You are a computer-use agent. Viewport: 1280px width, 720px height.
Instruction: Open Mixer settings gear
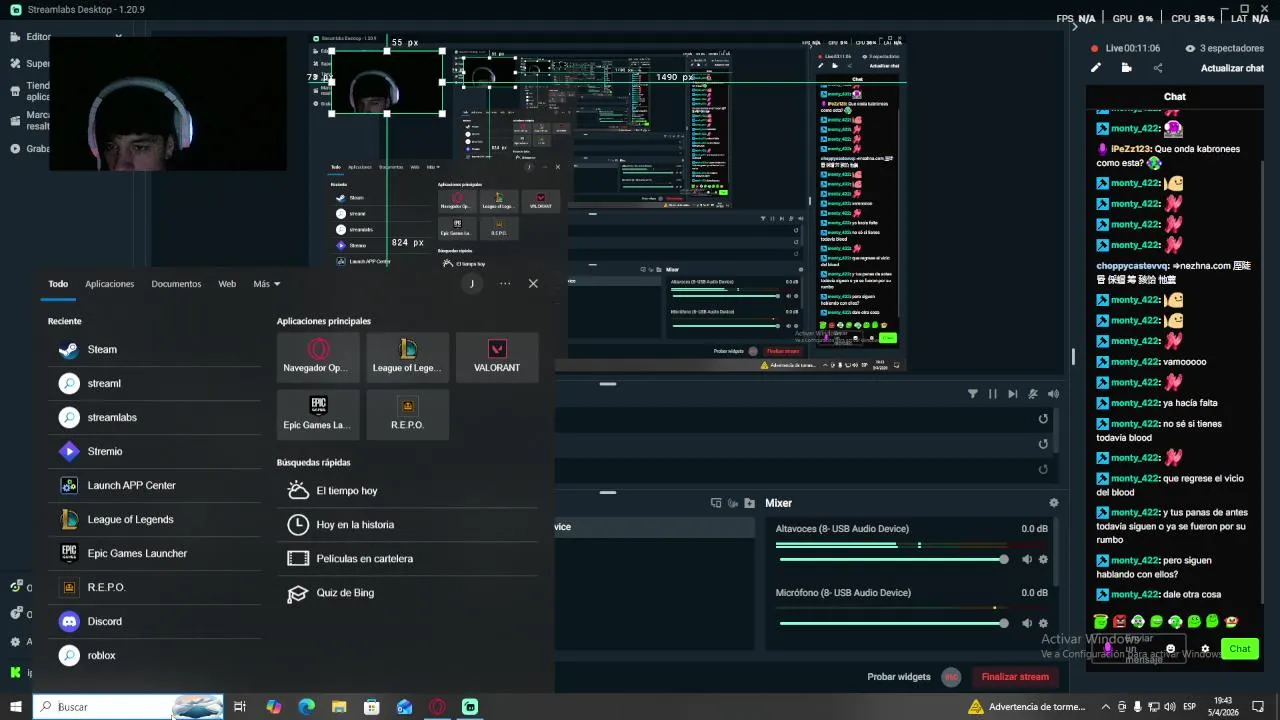click(x=1053, y=503)
